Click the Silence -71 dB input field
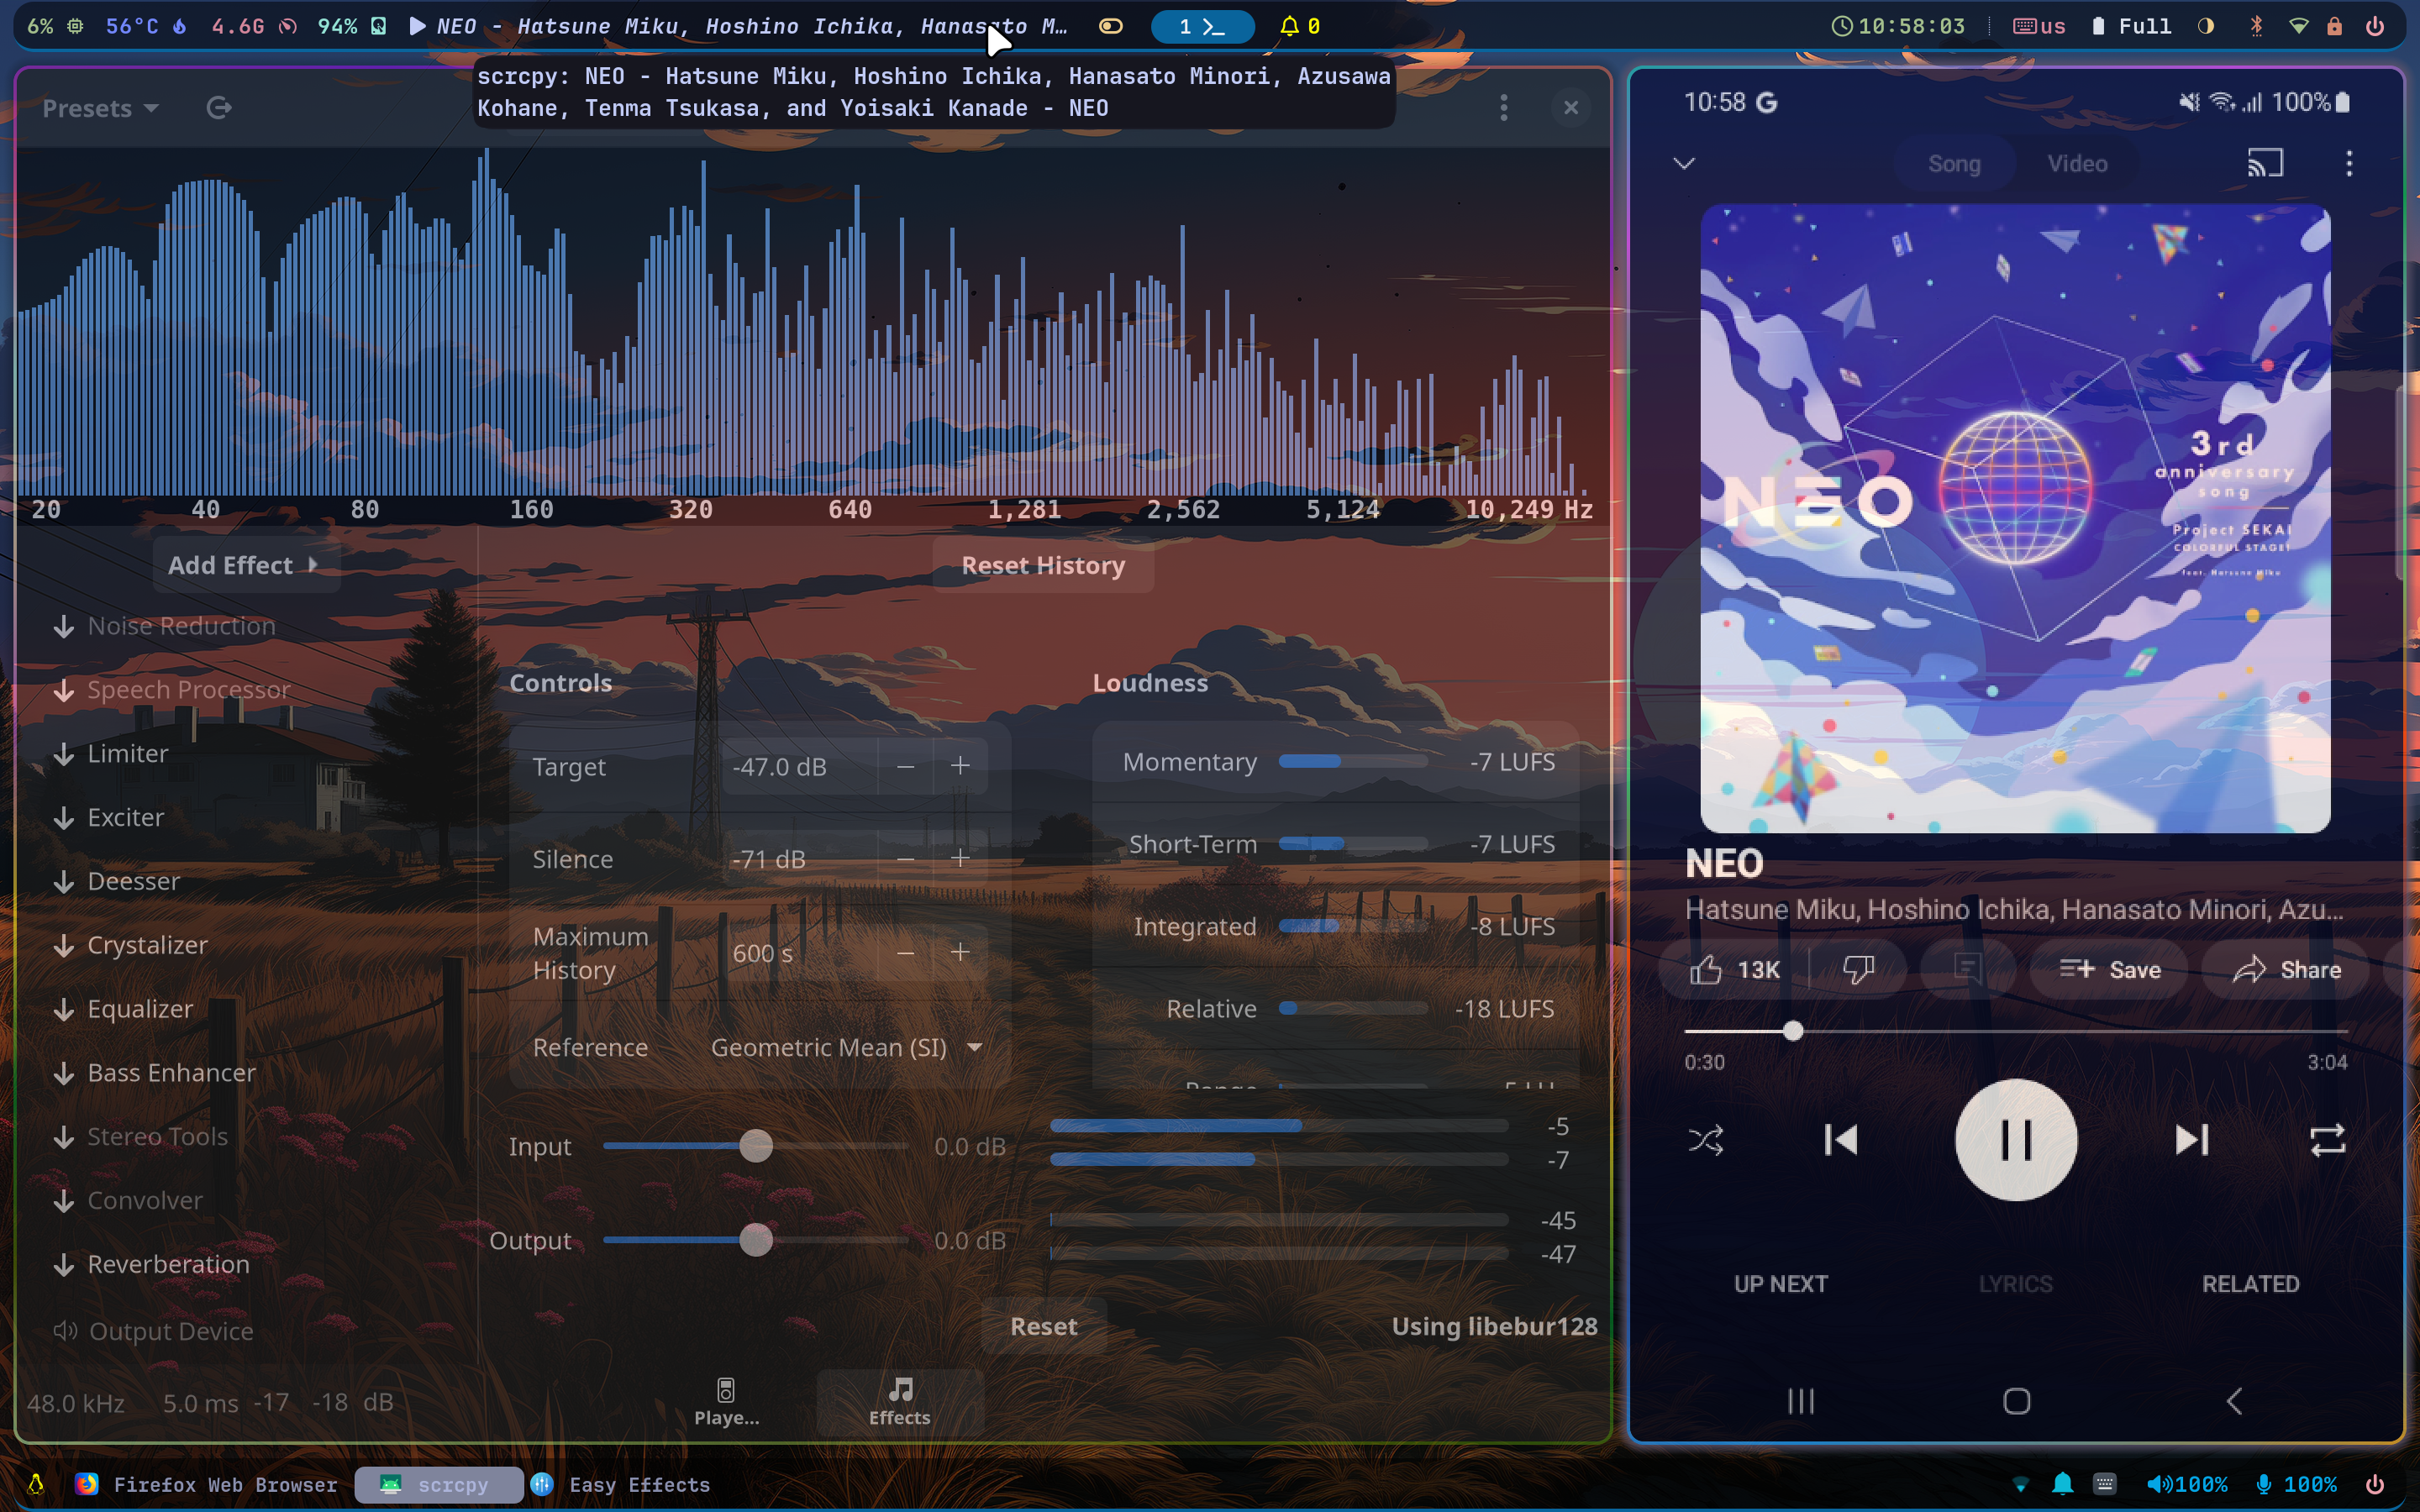The width and height of the screenshot is (2420, 1512). (800, 859)
